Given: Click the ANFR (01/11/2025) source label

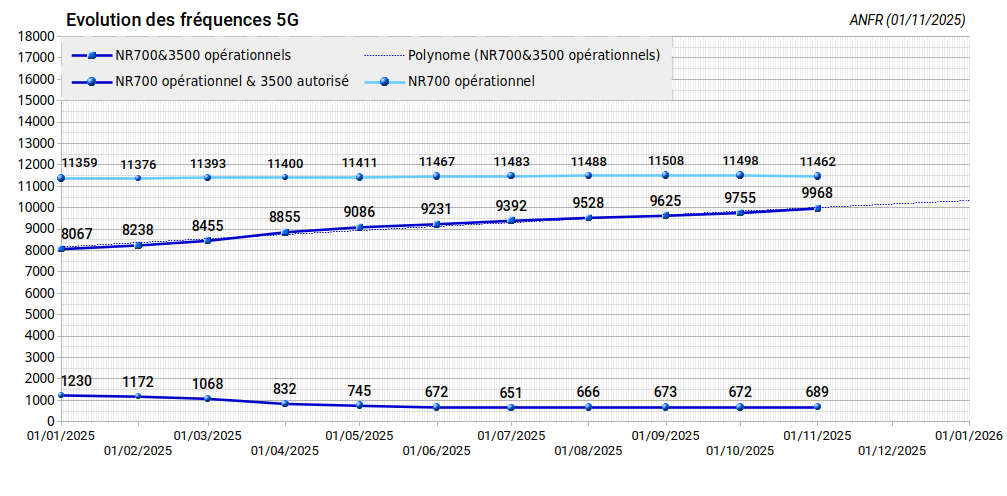Looking at the screenshot, I should point(906,20).
